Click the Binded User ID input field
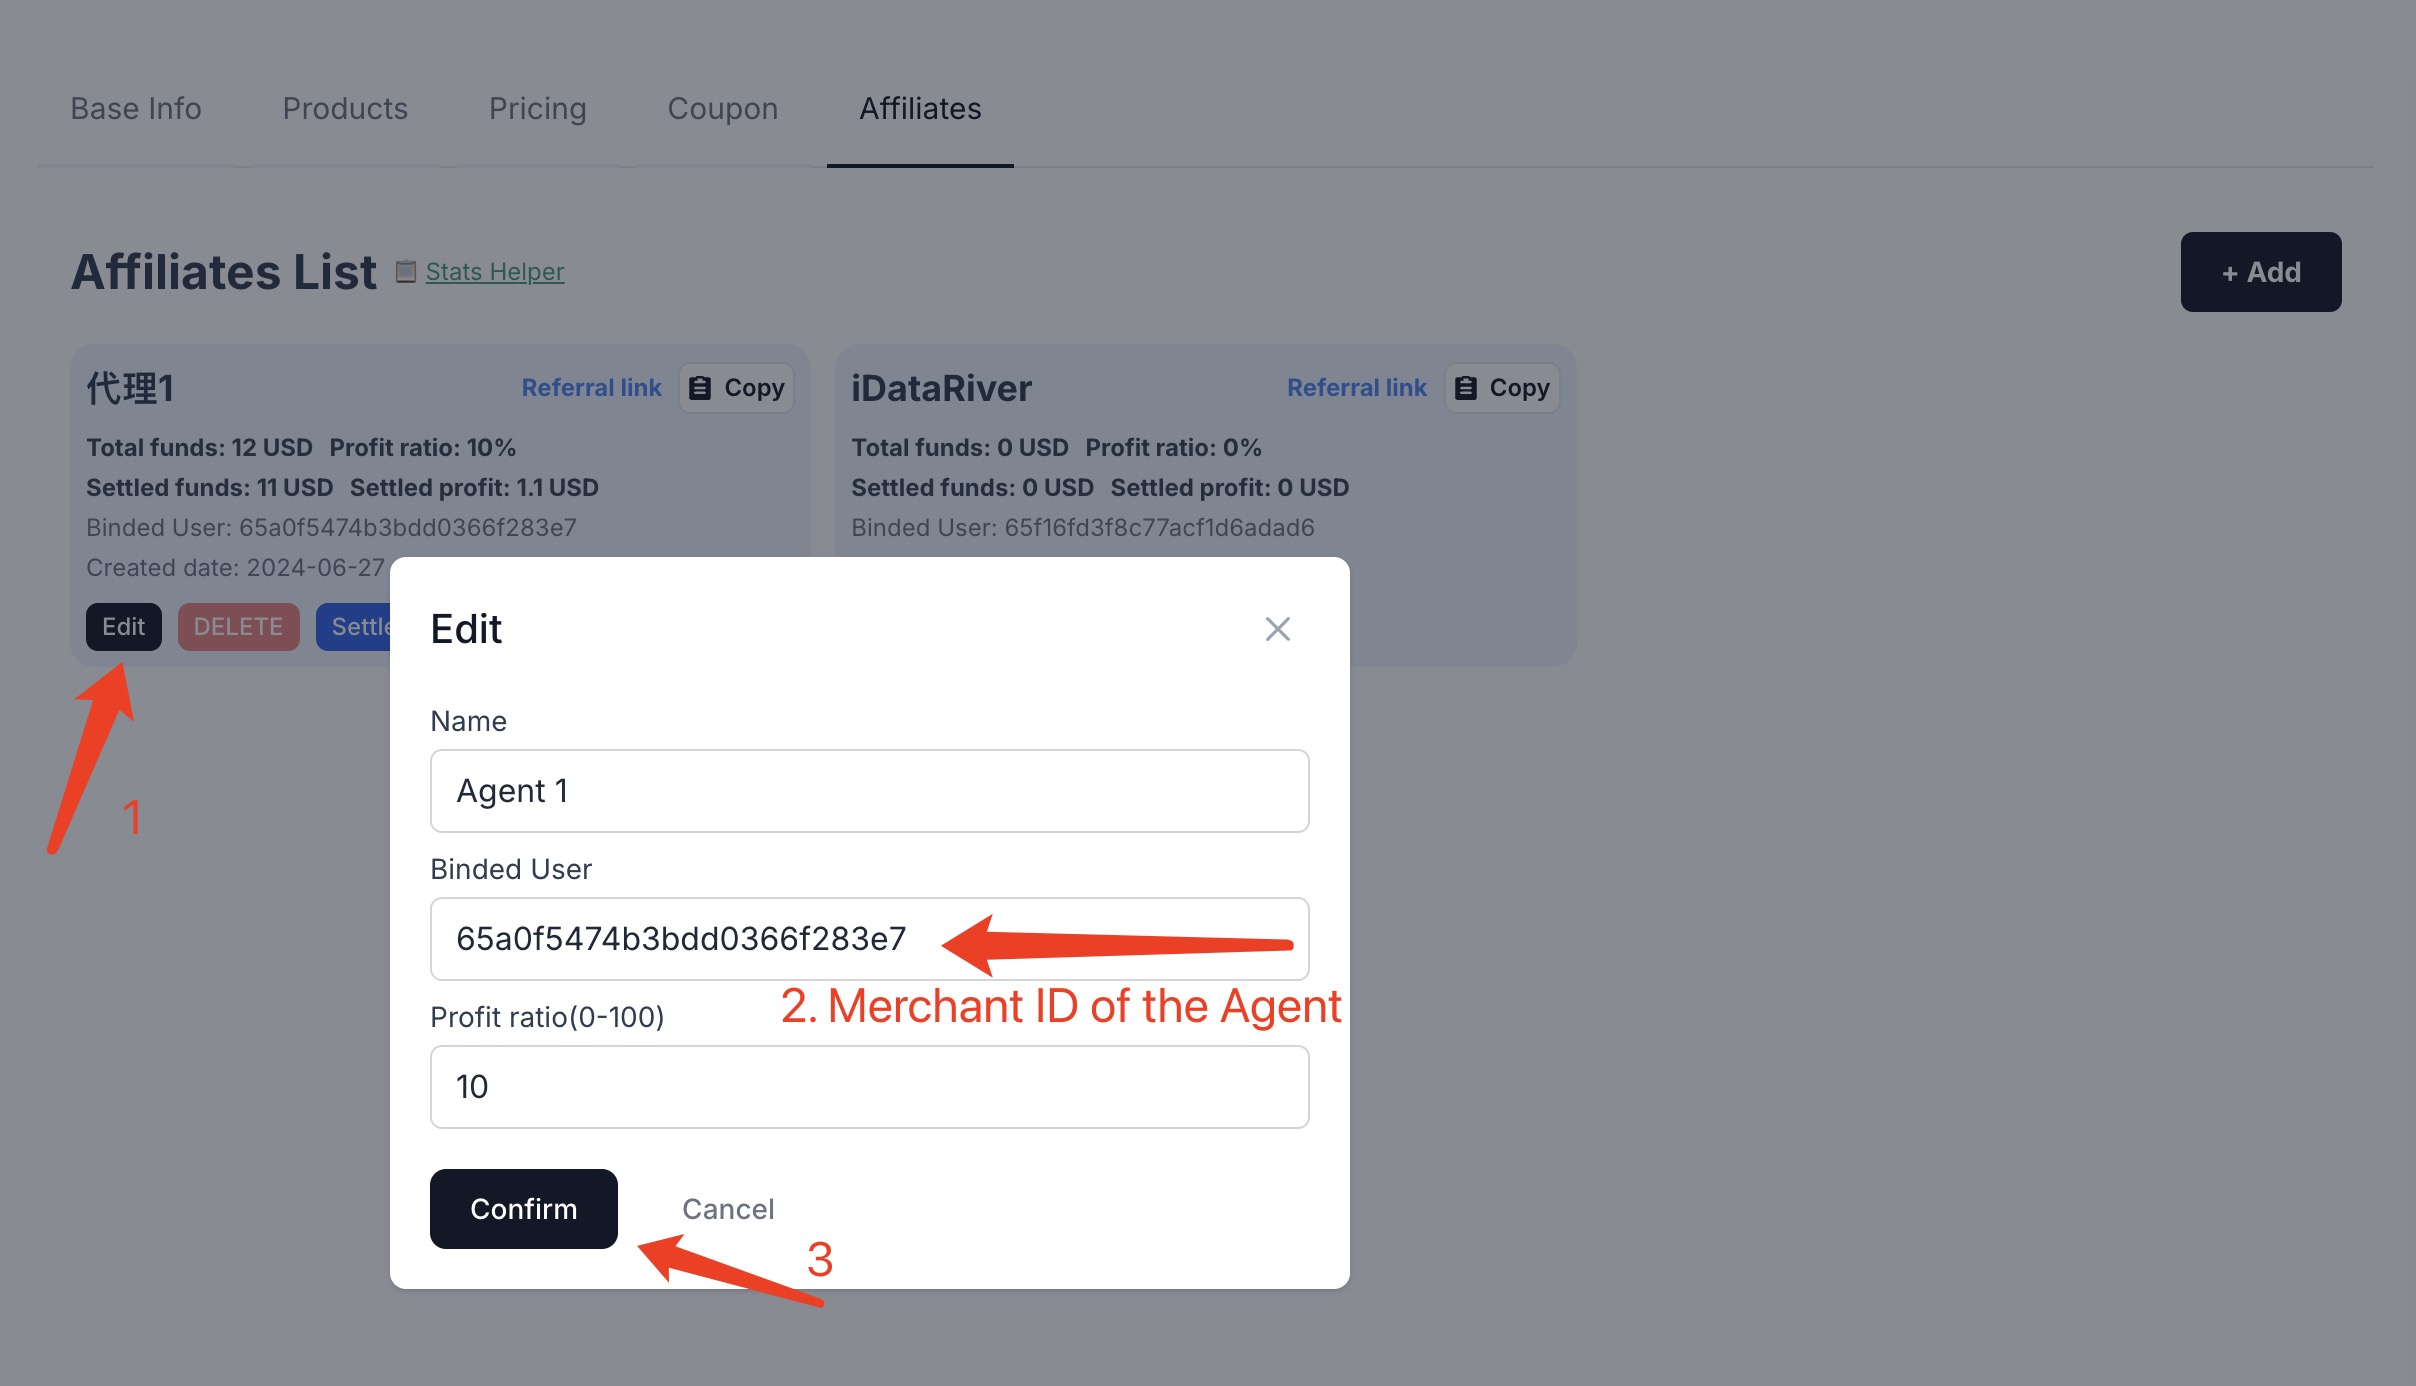 point(869,938)
